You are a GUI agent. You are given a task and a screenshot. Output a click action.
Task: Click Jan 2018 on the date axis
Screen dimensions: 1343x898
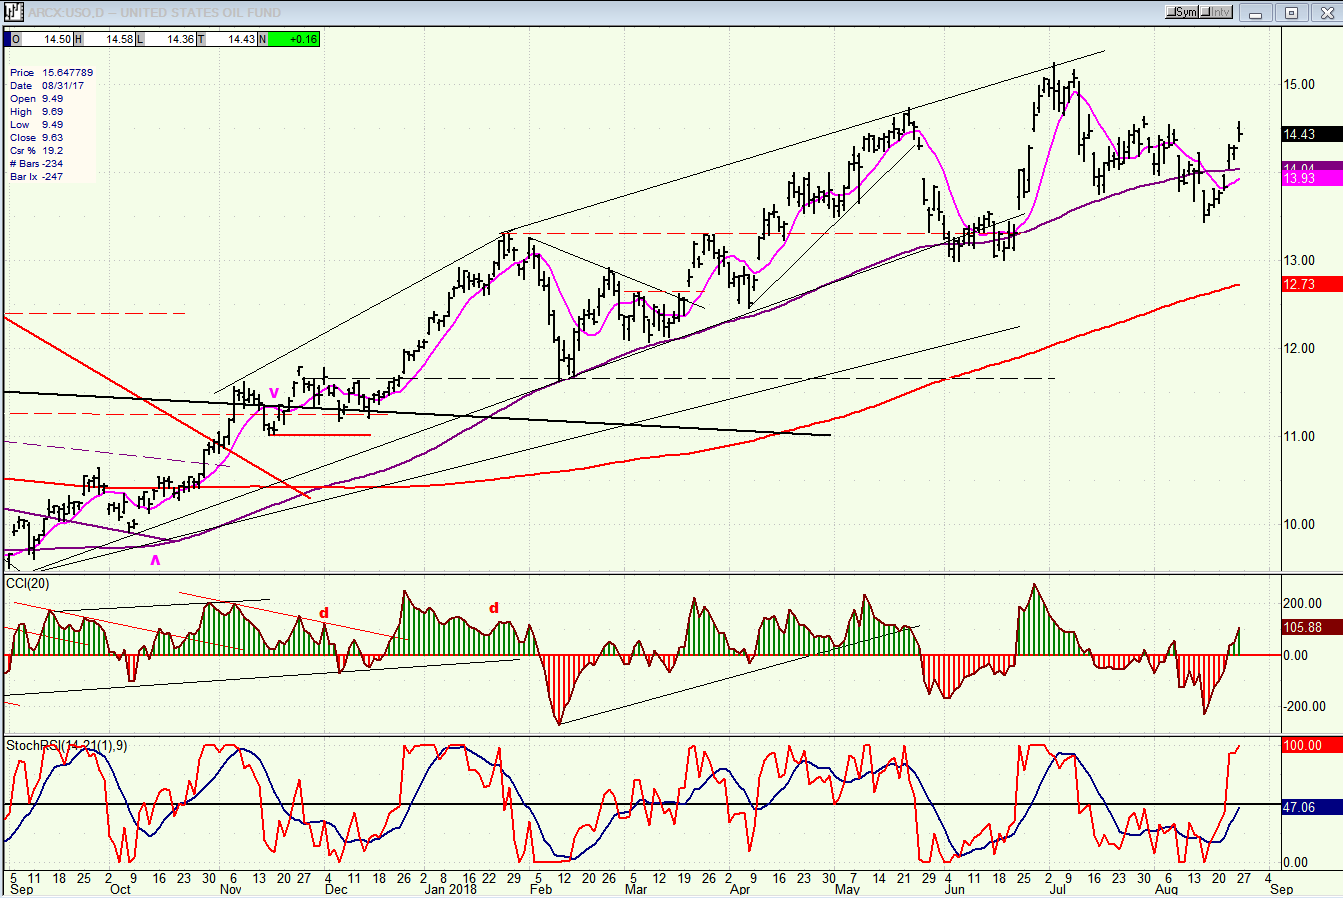click(x=450, y=889)
